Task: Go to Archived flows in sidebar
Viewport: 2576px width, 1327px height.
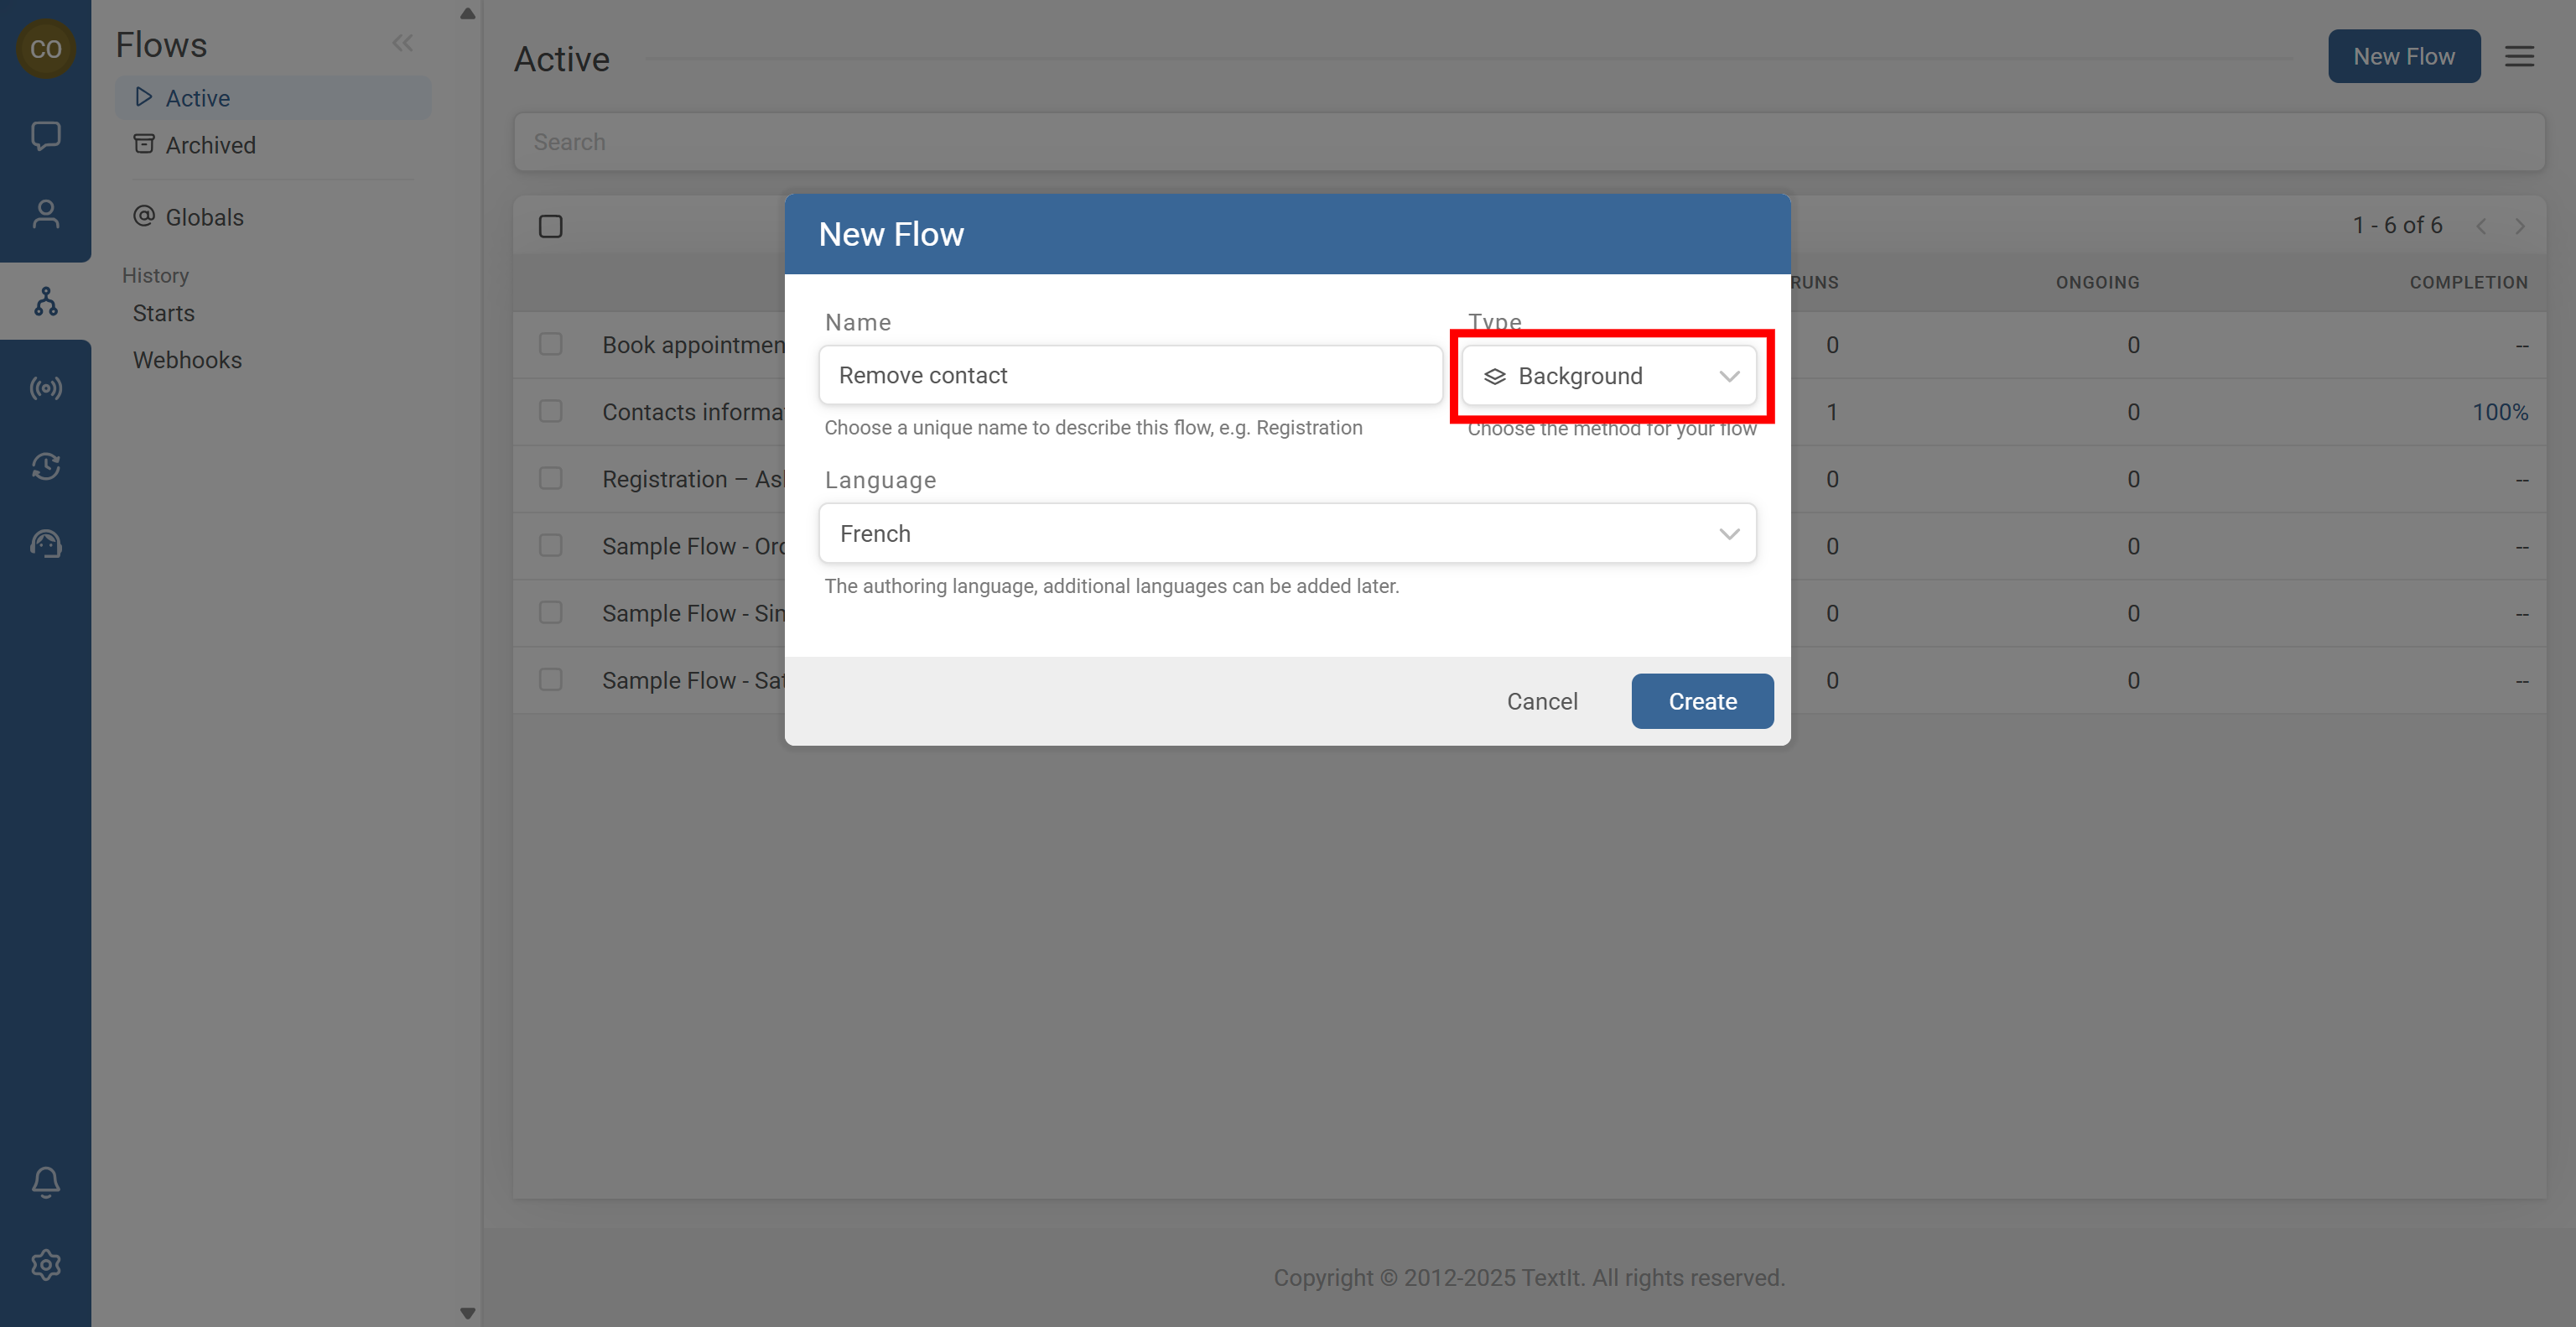Action: (x=210, y=145)
